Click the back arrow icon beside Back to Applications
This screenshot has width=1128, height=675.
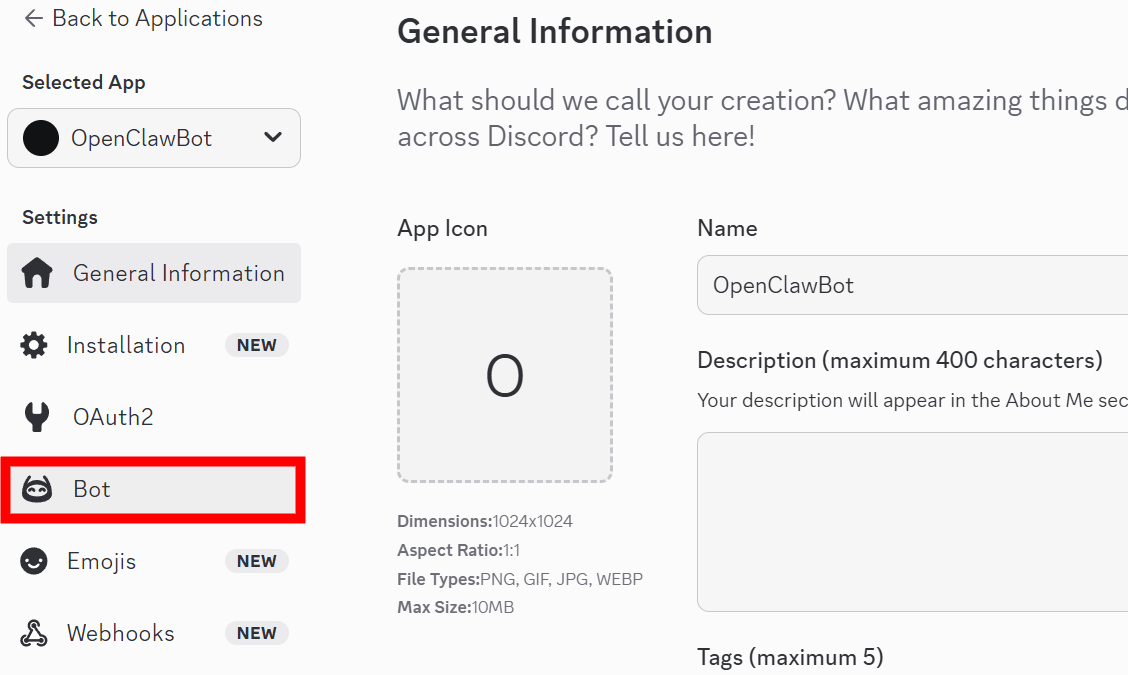point(33,18)
